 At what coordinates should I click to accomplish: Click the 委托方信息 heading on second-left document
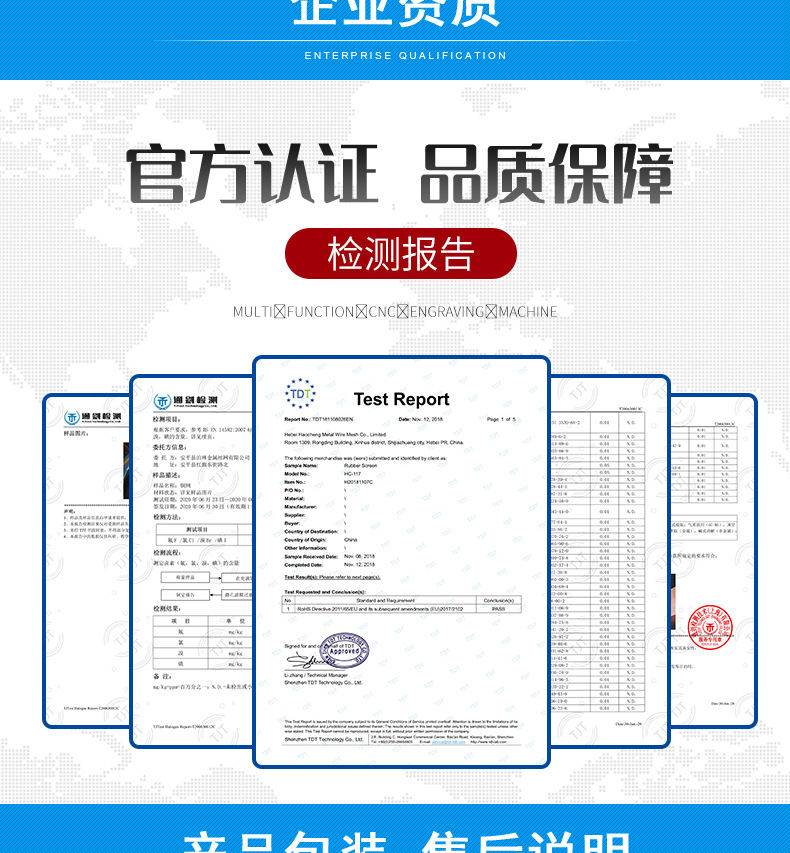coord(170,447)
